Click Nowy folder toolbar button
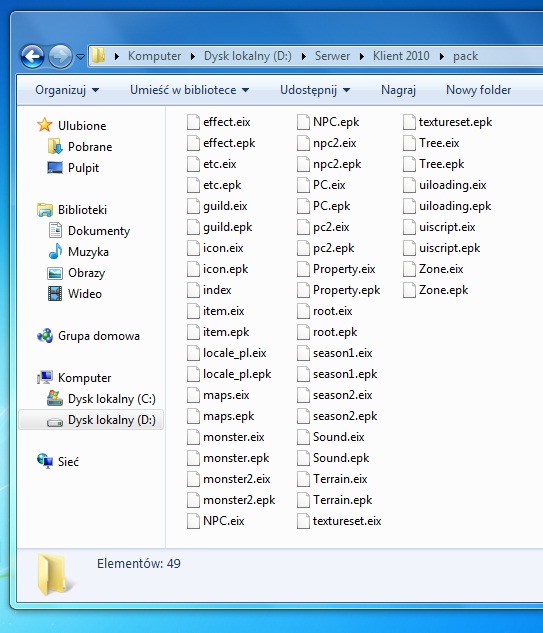Screen dimensions: 543x633 [x=478, y=90]
